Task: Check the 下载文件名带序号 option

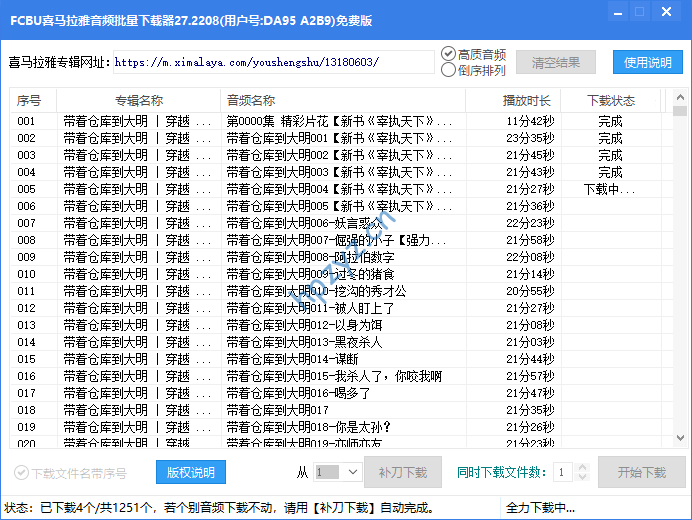Action: click(x=21, y=473)
